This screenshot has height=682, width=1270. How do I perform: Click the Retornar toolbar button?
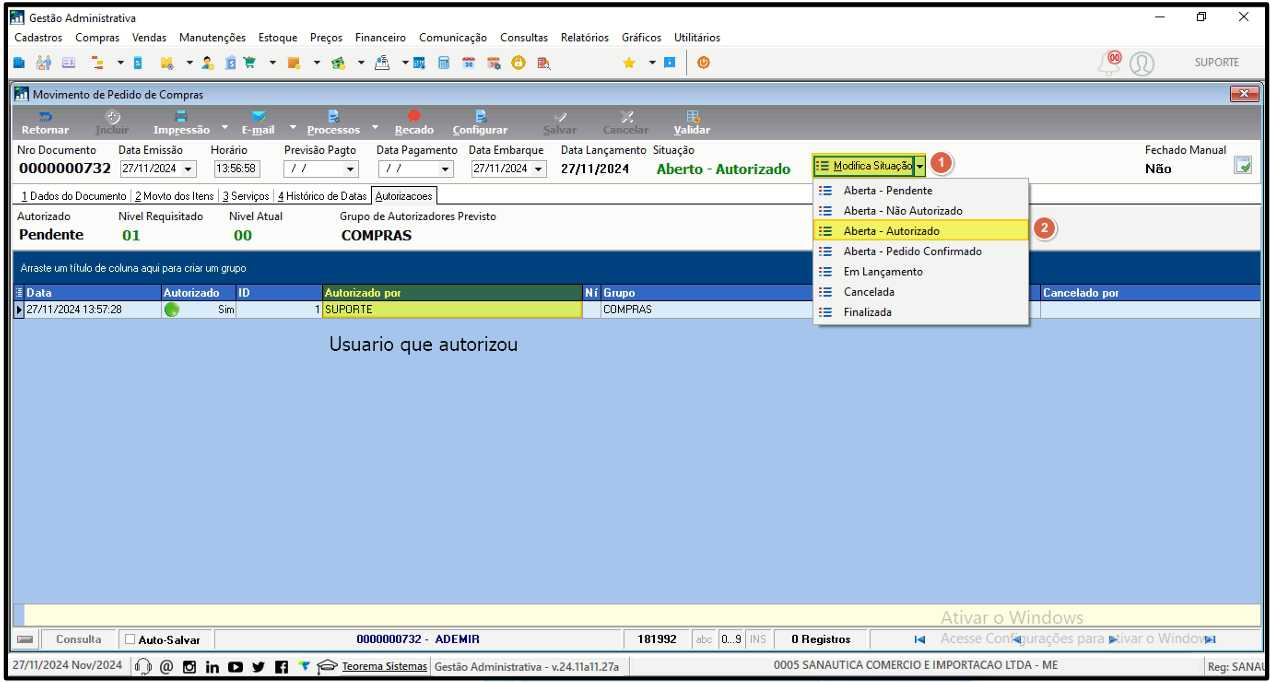click(x=45, y=123)
